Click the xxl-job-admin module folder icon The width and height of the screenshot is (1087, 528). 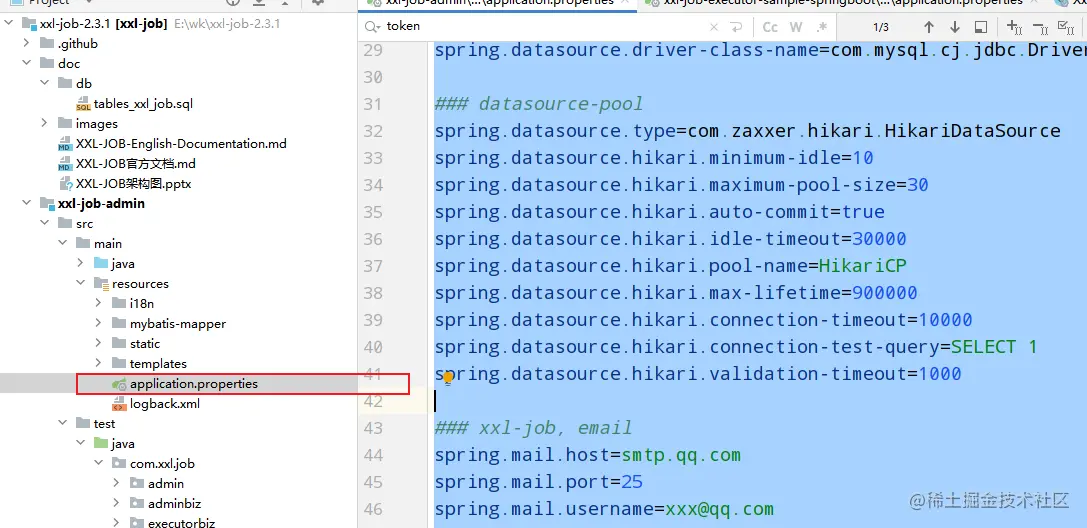(x=47, y=204)
